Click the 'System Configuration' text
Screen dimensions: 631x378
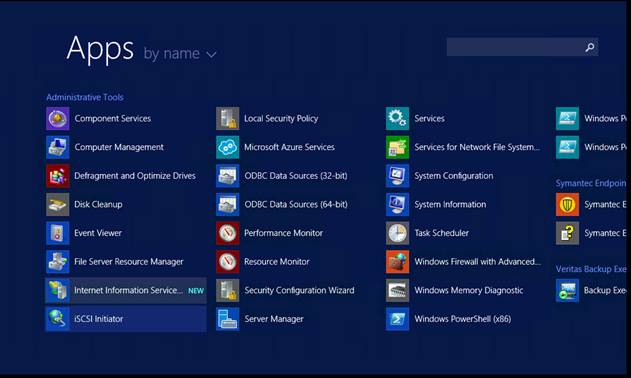coord(454,176)
